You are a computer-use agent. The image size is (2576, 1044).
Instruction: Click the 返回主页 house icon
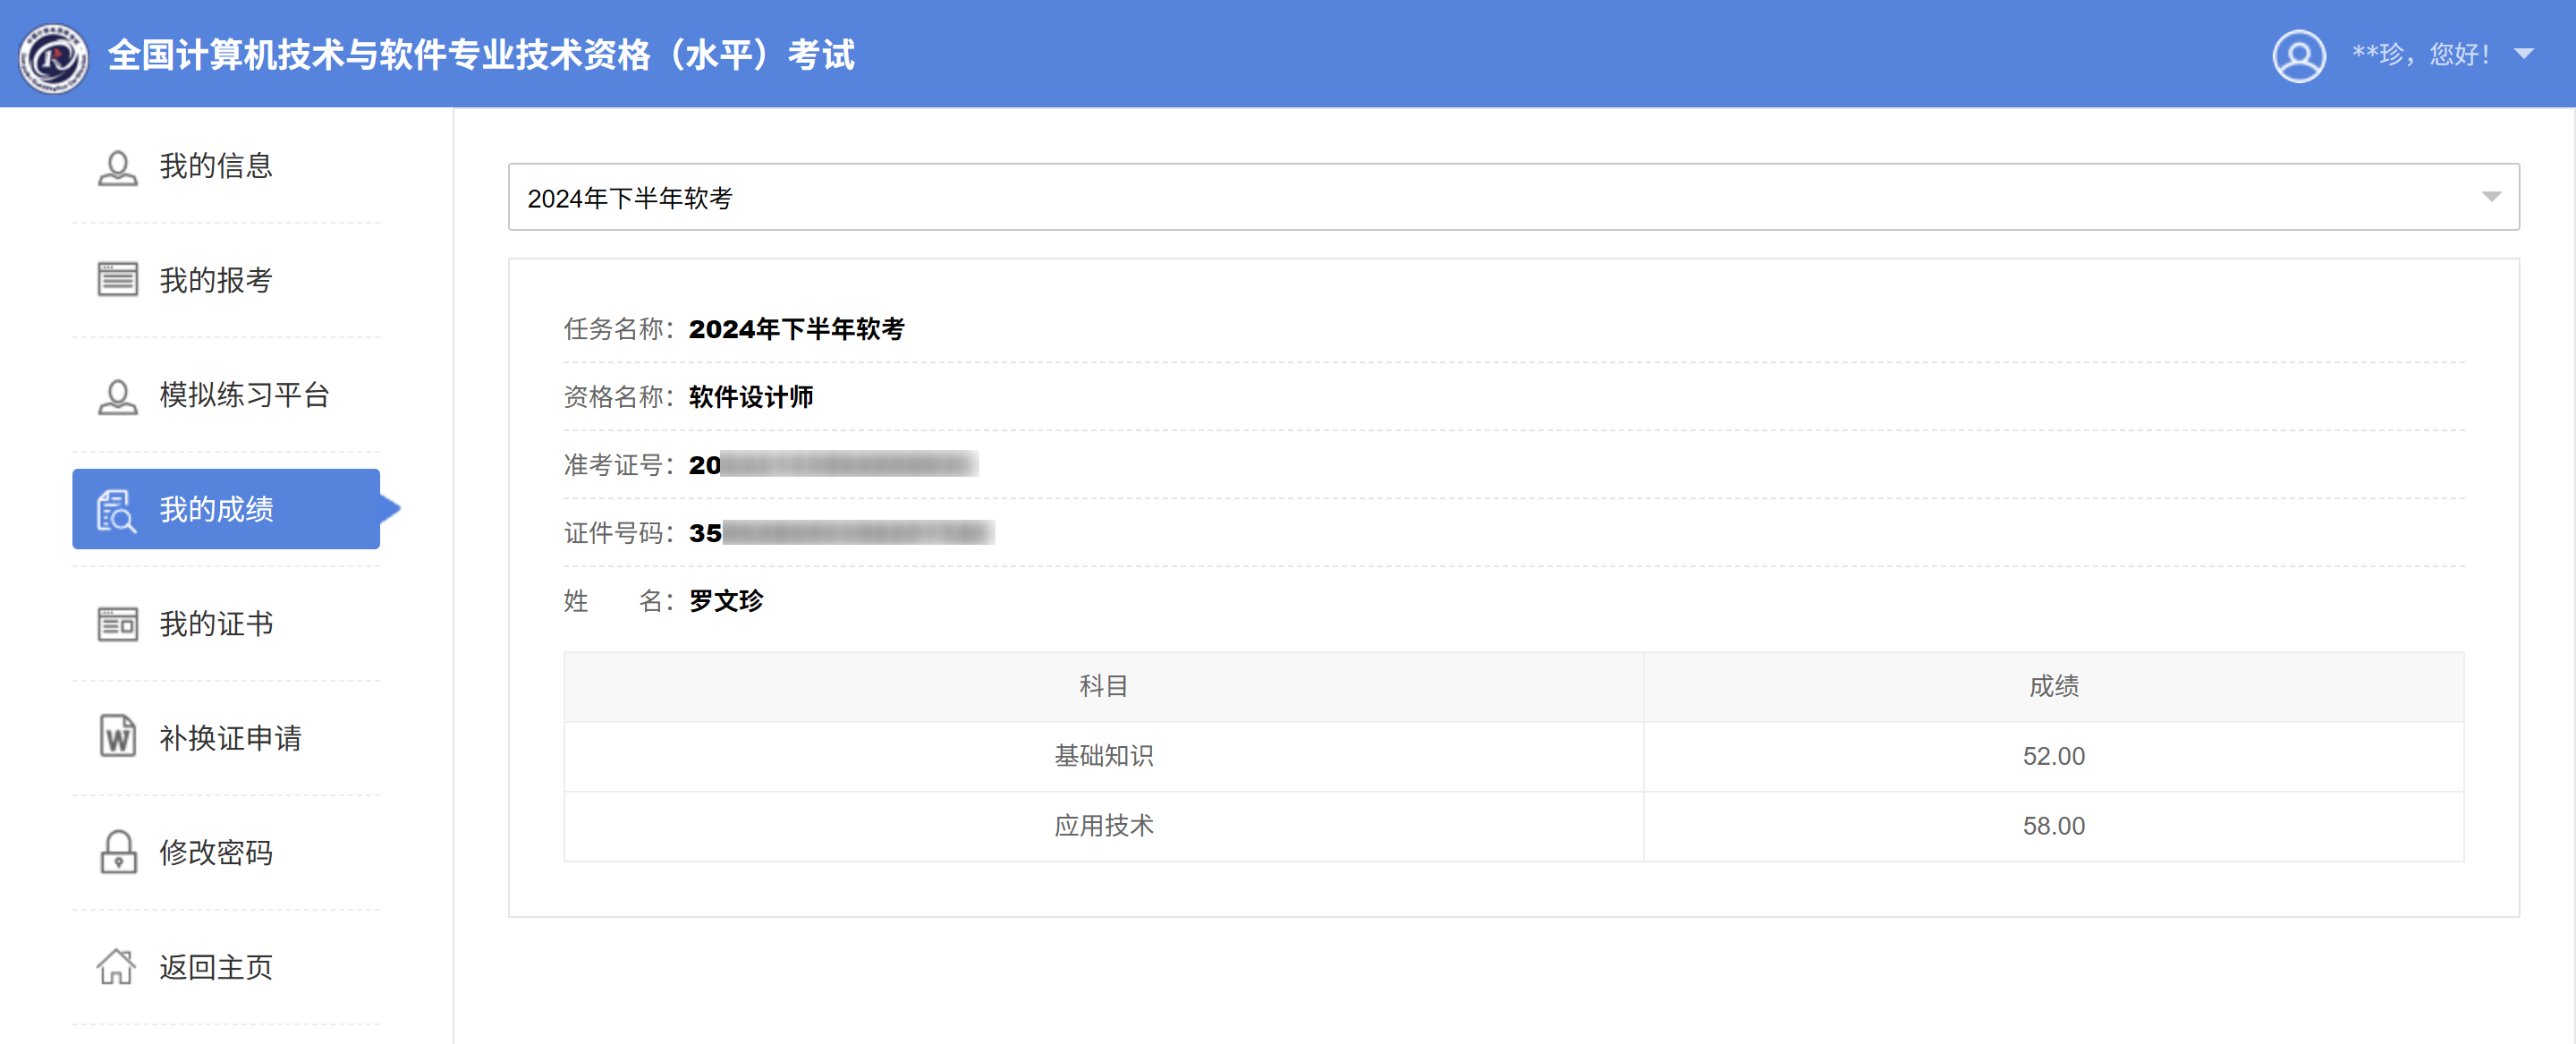(x=116, y=967)
